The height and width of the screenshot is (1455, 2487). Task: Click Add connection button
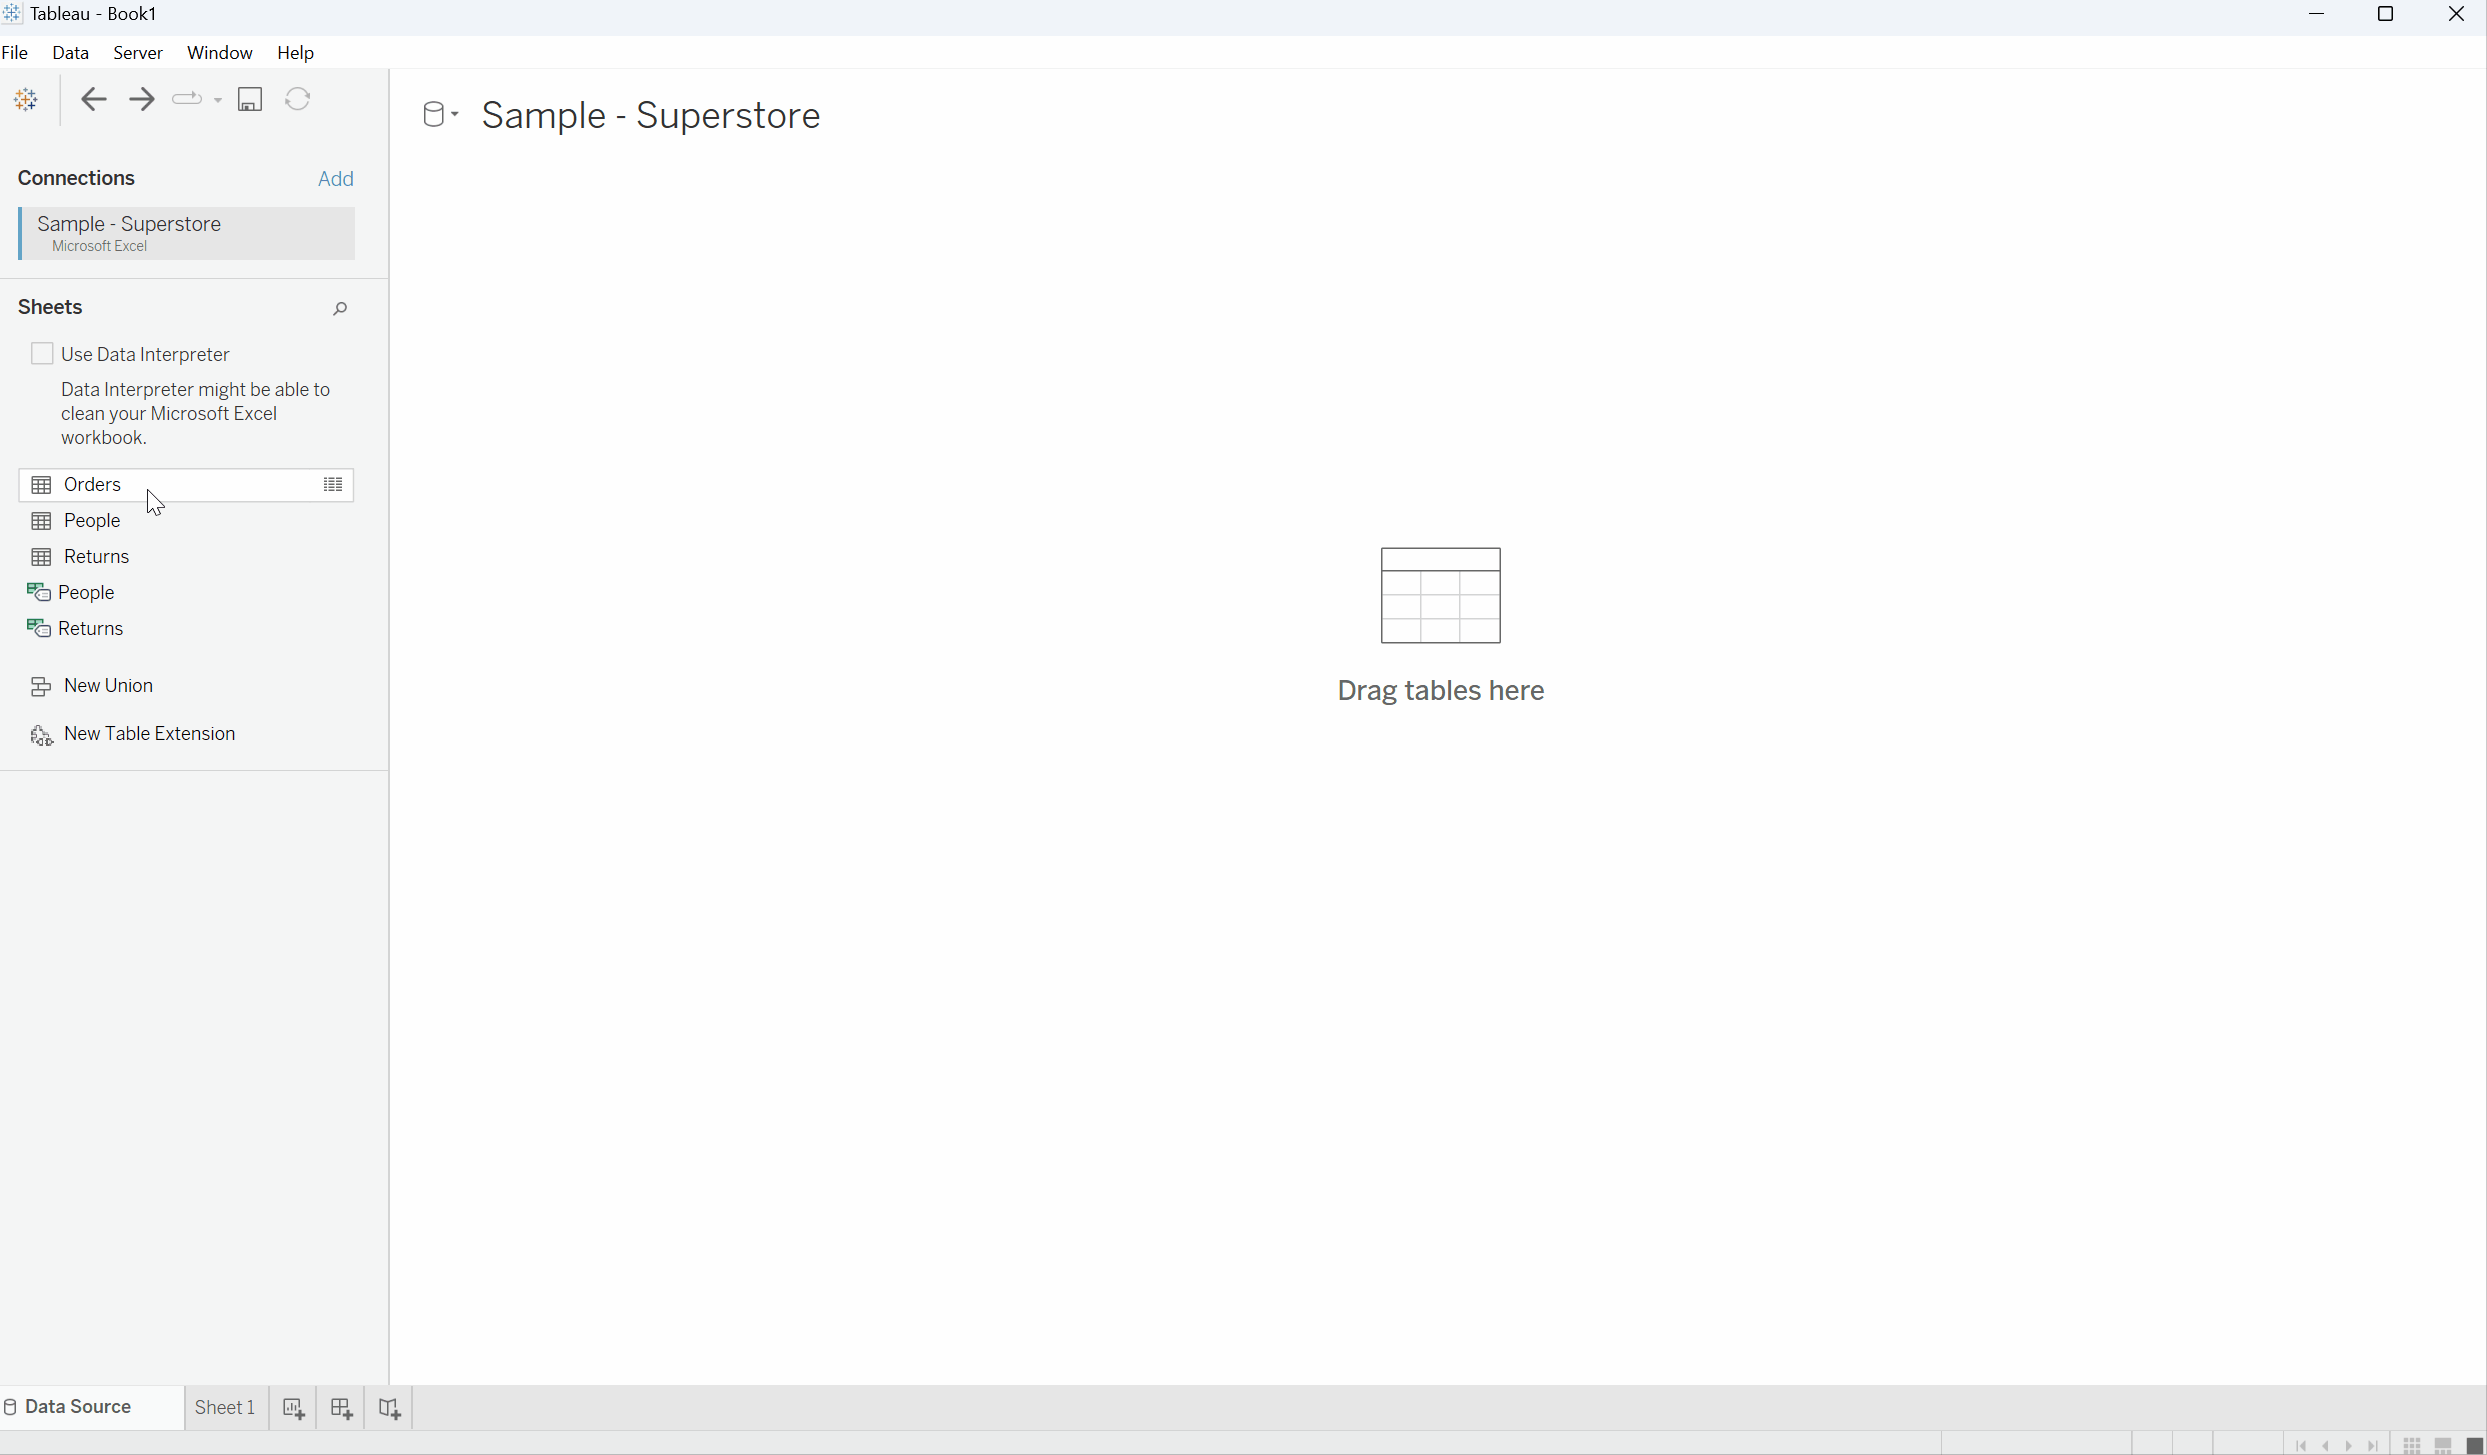(336, 177)
